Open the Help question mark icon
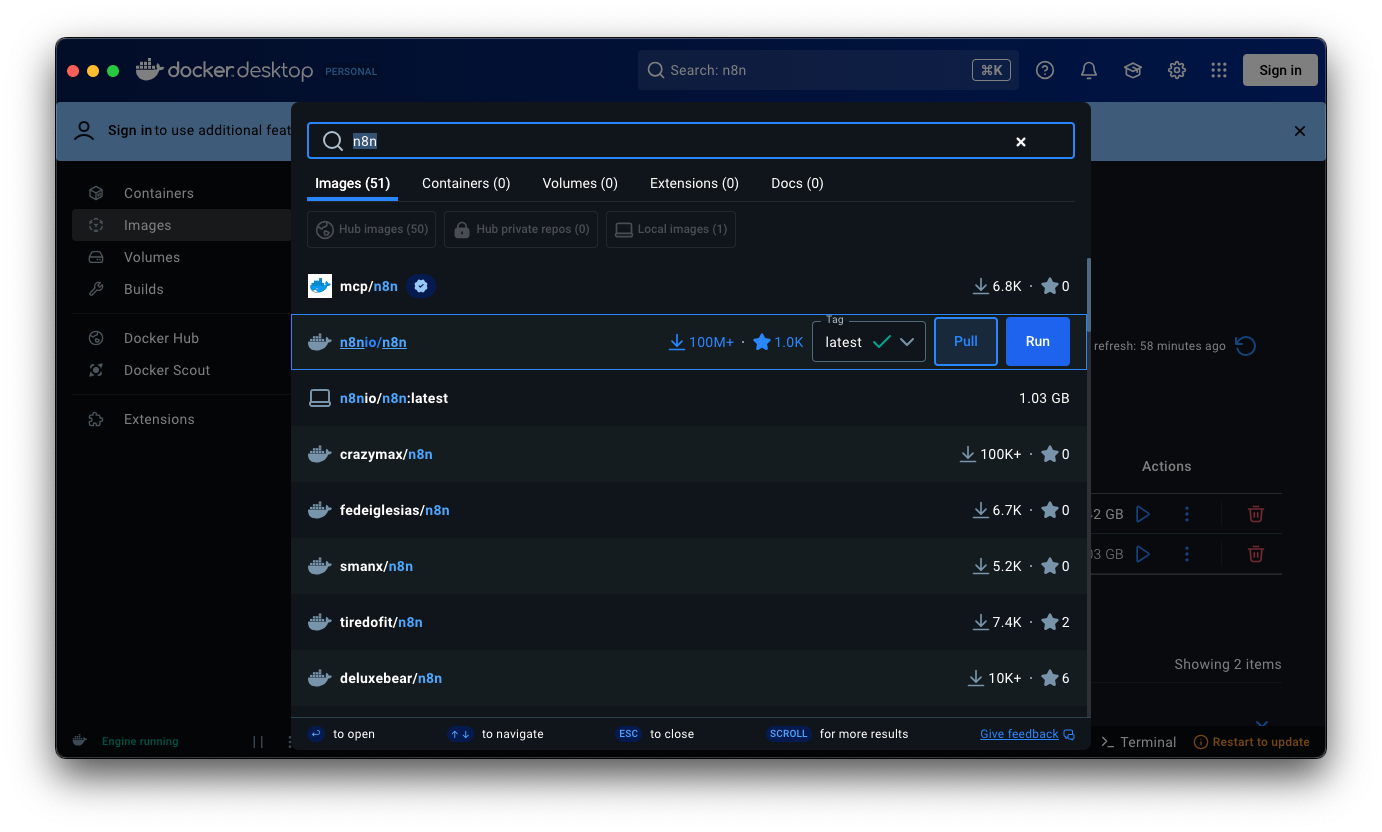The width and height of the screenshot is (1382, 832). coord(1045,70)
